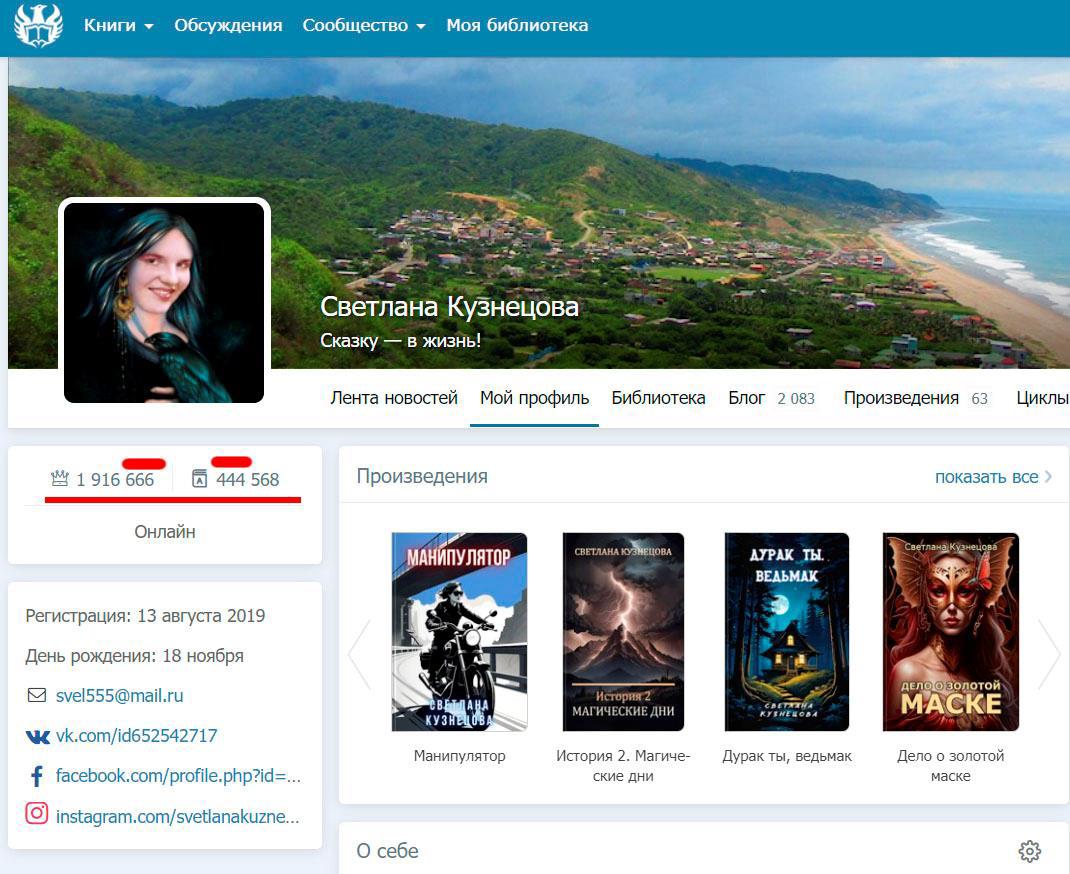The height and width of the screenshot is (874, 1070).
Task: Click the Произведения section heading
Action: click(422, 476)
